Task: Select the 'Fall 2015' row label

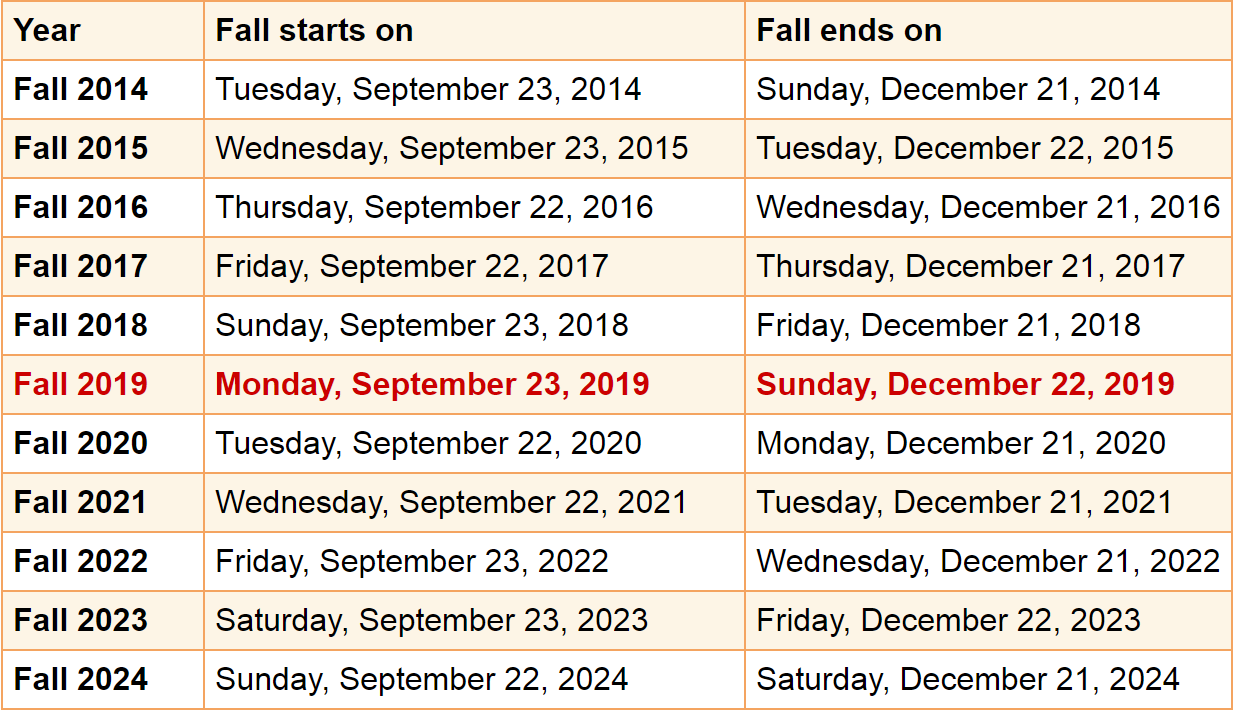Action: tap(81, 148)
